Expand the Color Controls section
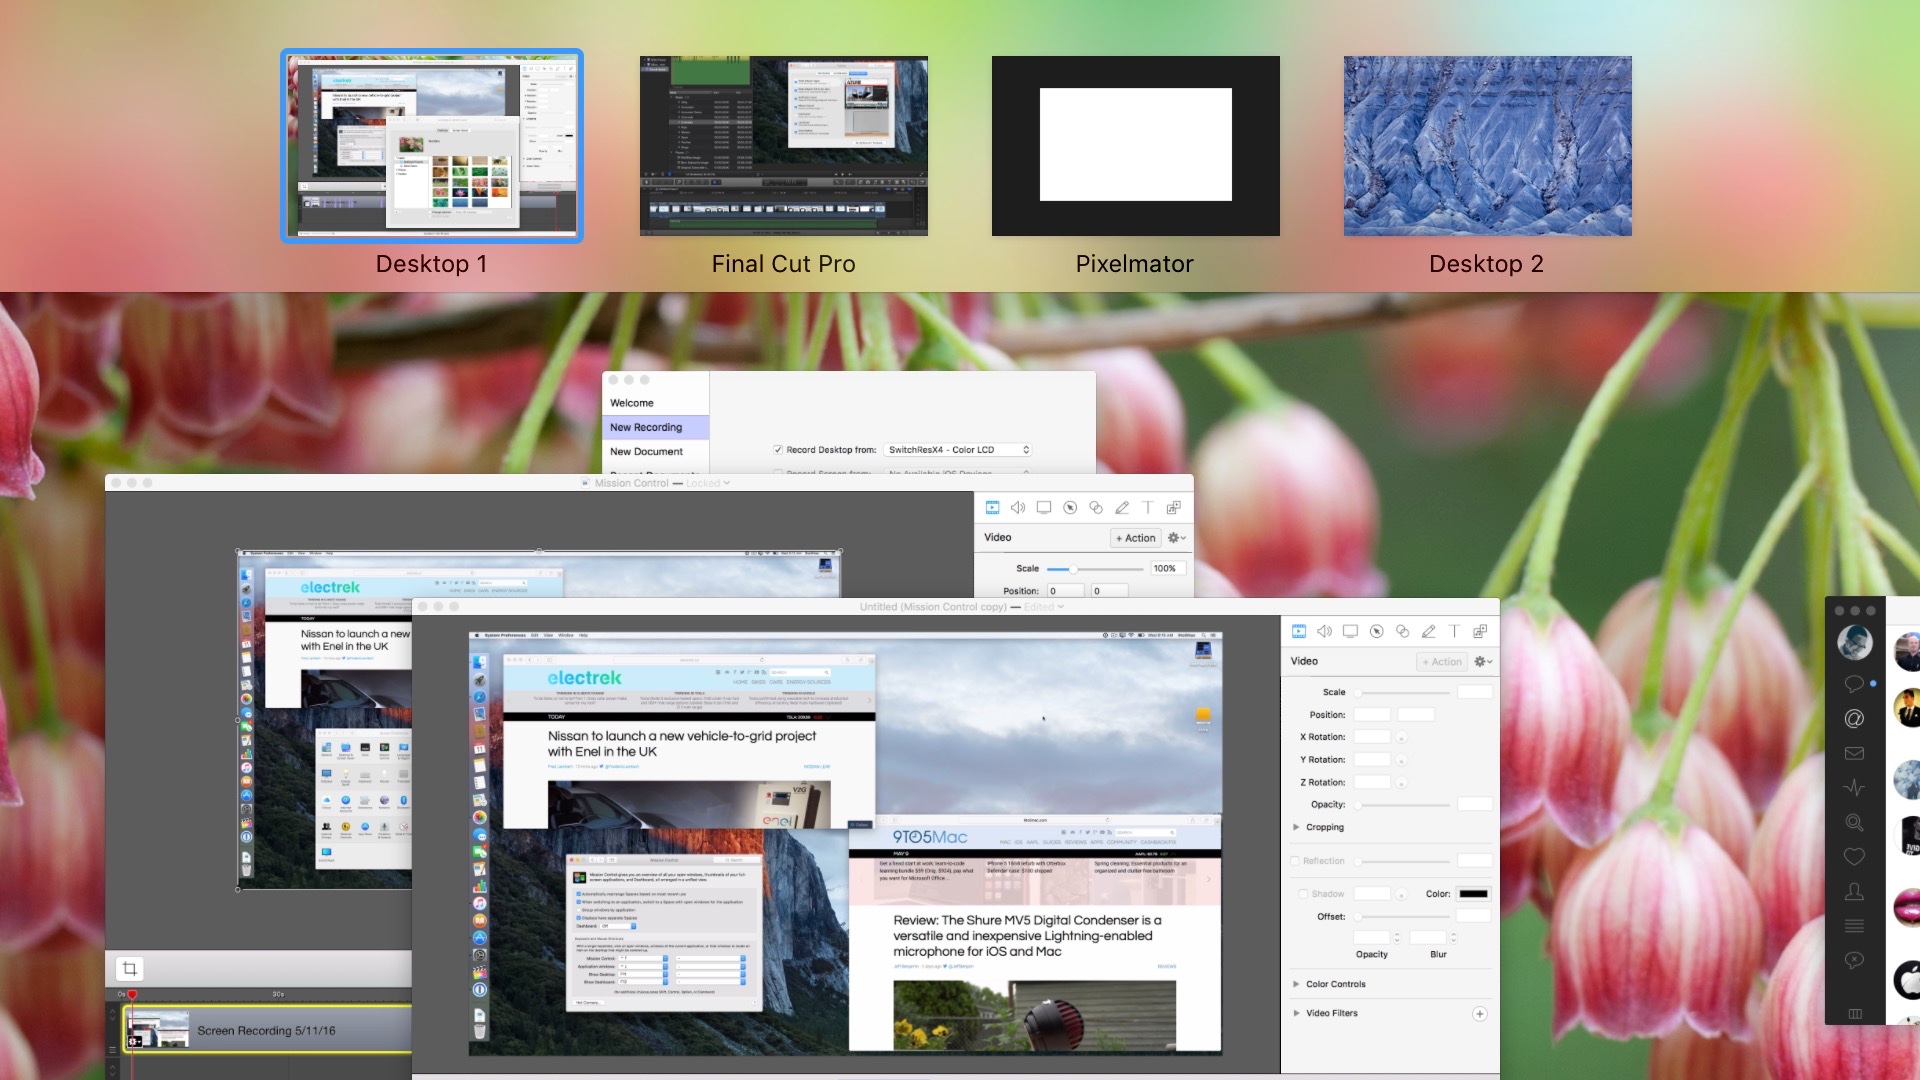1920x1080 pixels. coord(1296,984)
